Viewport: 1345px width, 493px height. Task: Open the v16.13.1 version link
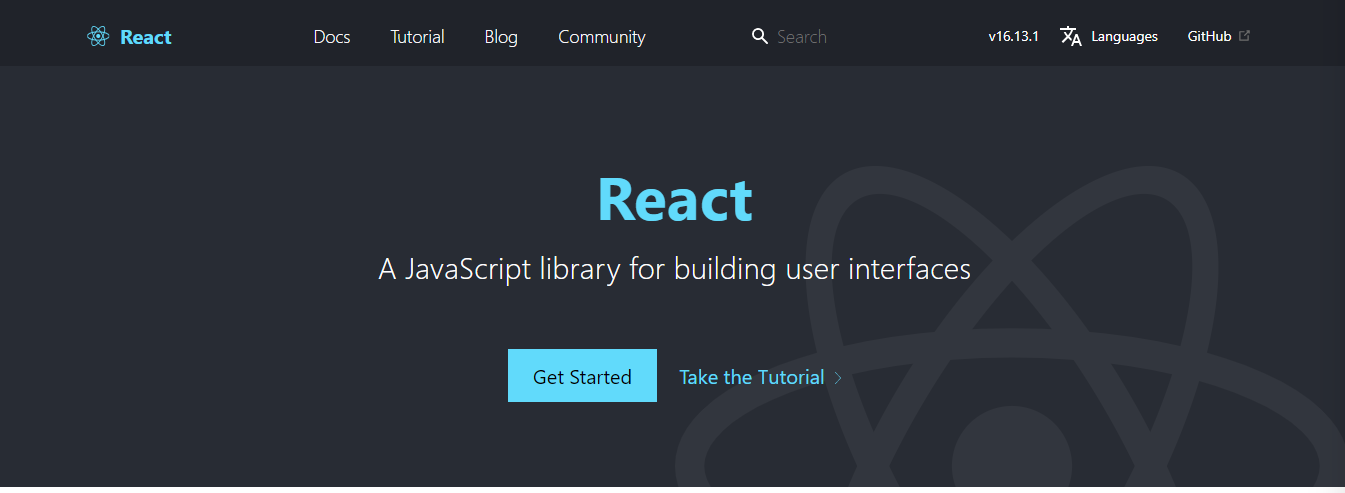(x=1013, y=37)
